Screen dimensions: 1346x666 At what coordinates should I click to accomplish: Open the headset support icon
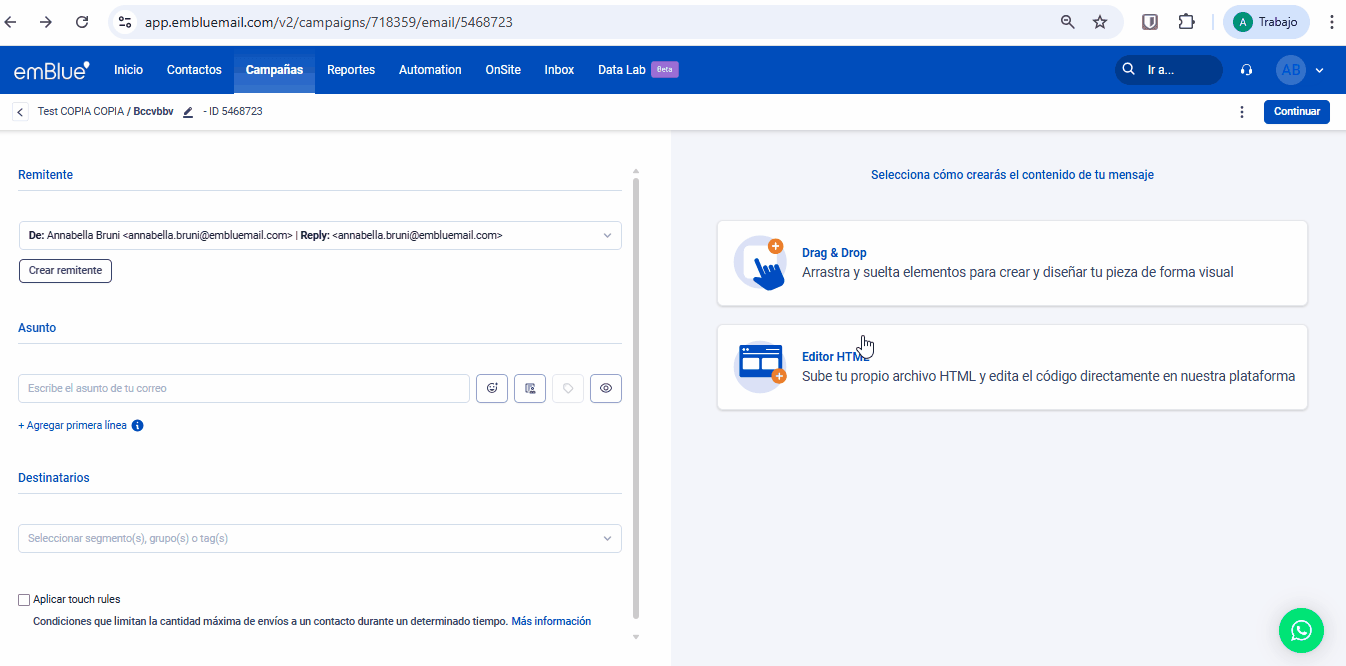click(x=1246, y=70)
